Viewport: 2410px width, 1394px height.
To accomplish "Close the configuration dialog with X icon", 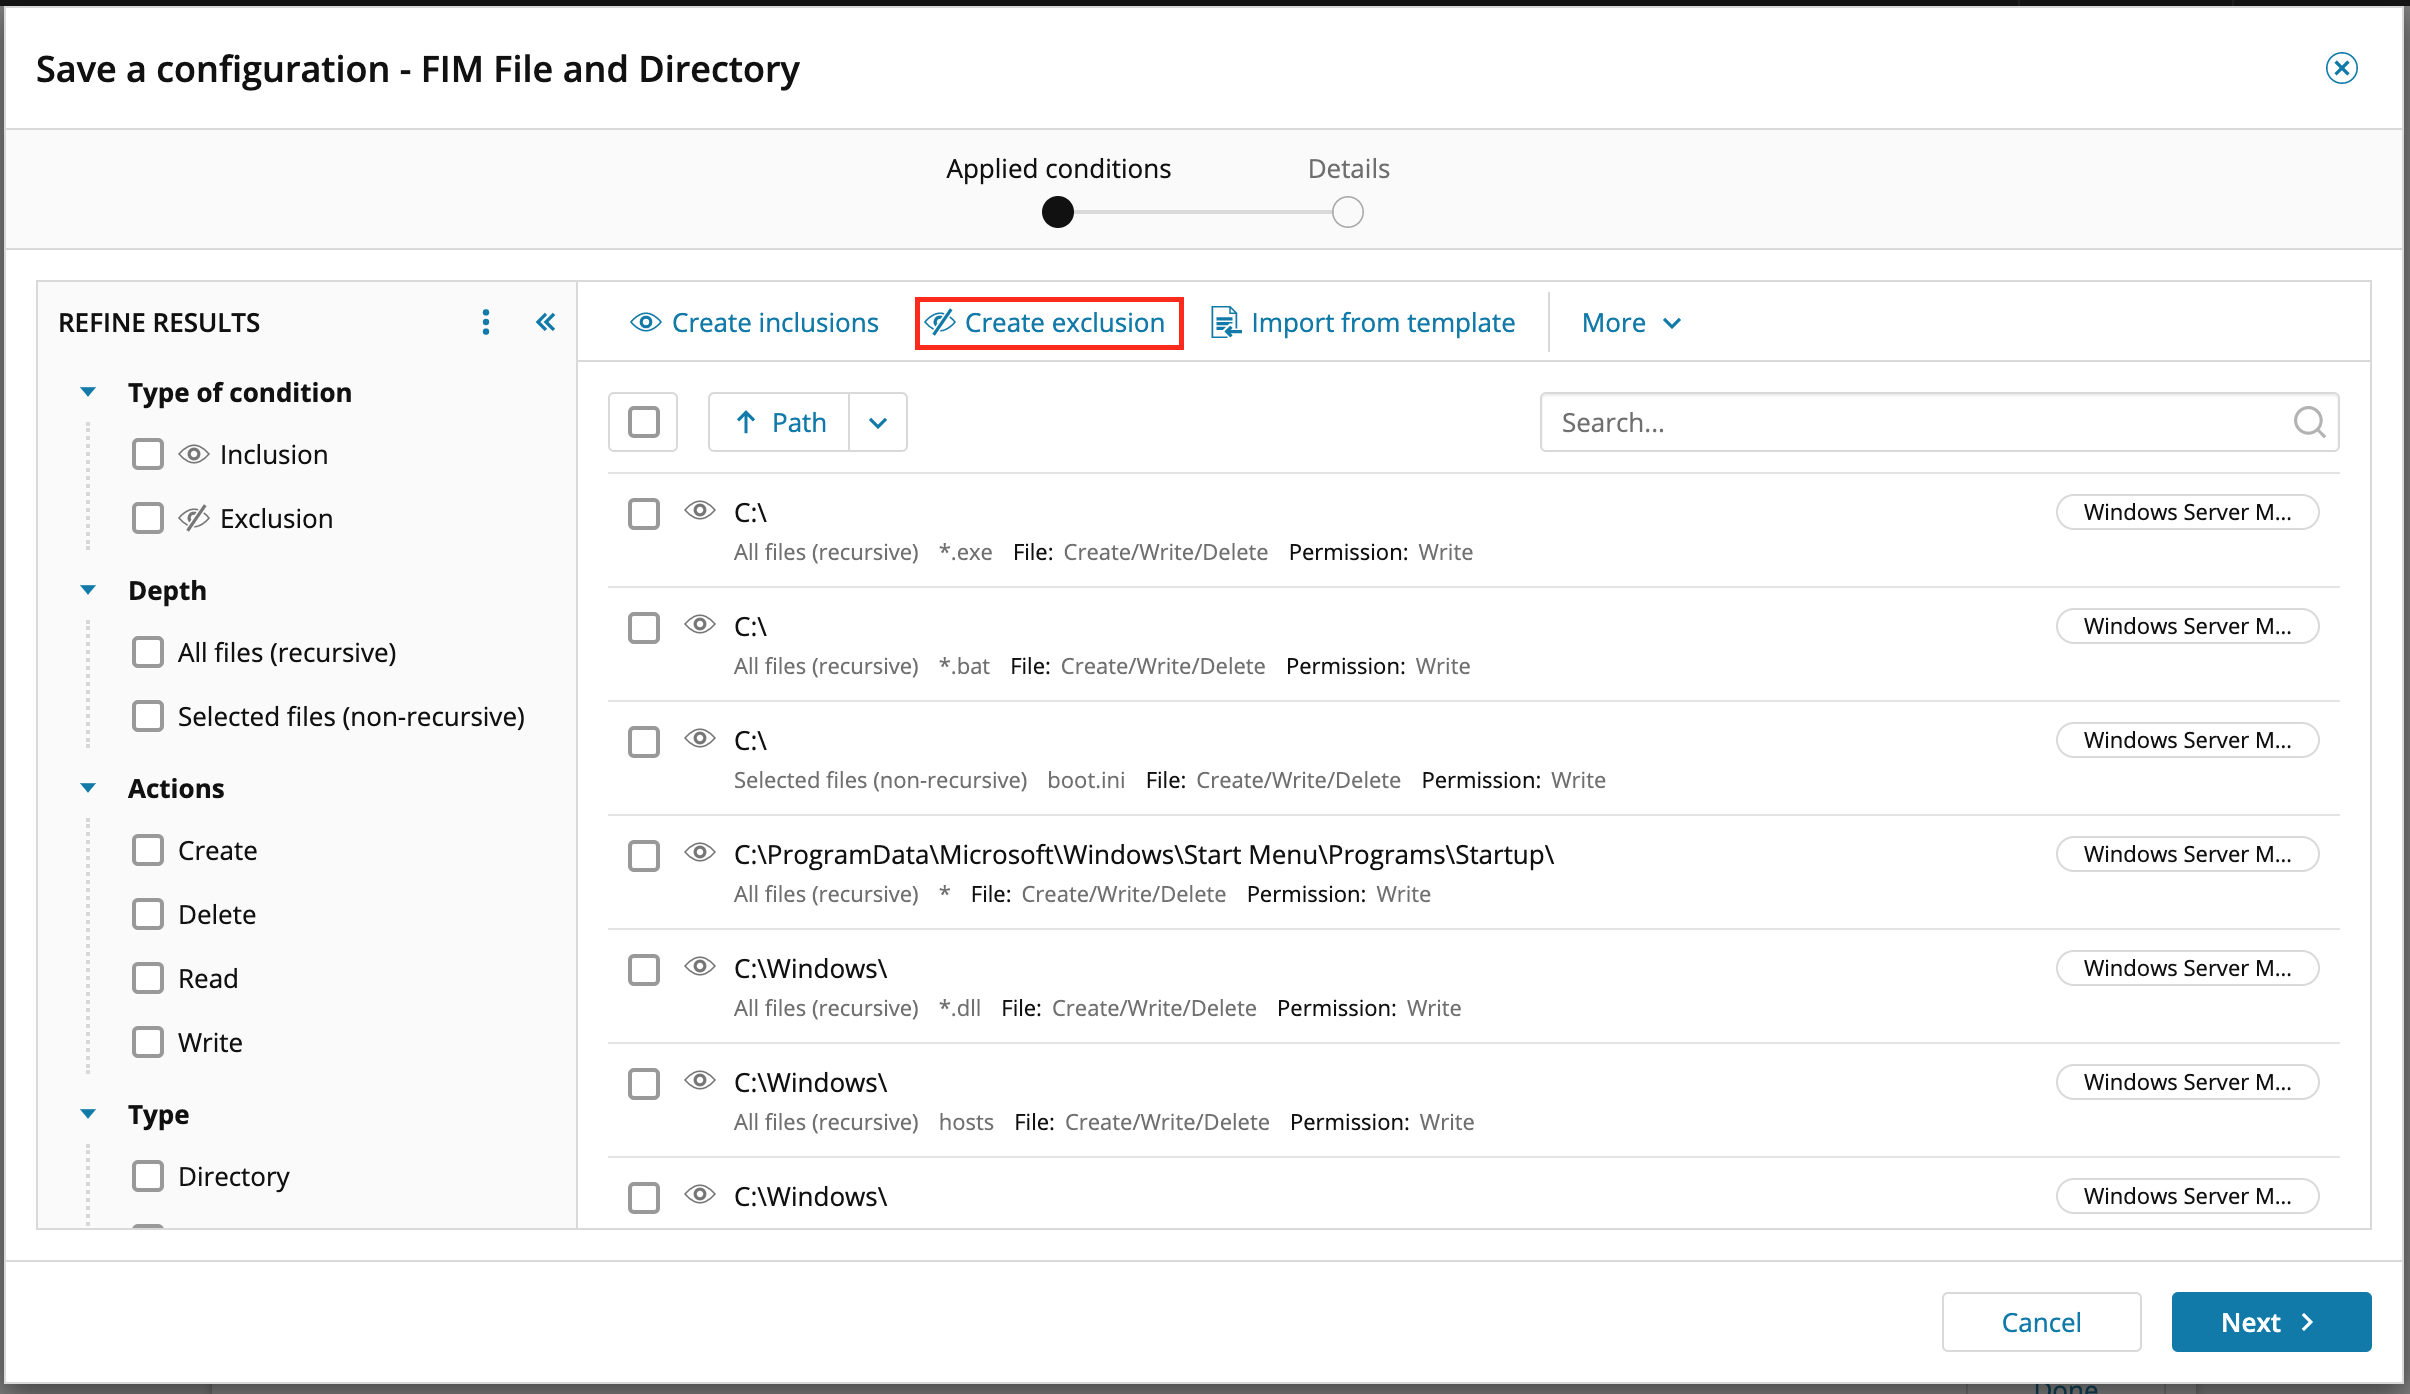I will [2341, 68].
